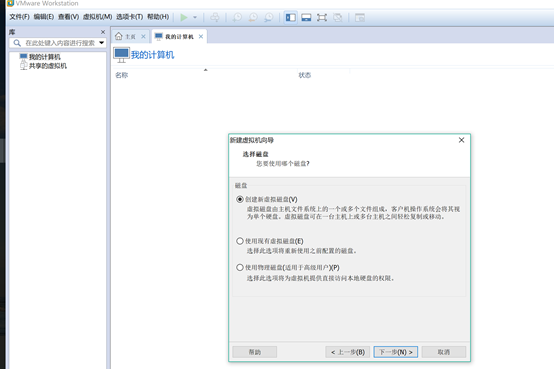This screenshot has width=554, height=369.
Task: Click the take snapshot toolbar icon
Action: click(x=237, y=17)
